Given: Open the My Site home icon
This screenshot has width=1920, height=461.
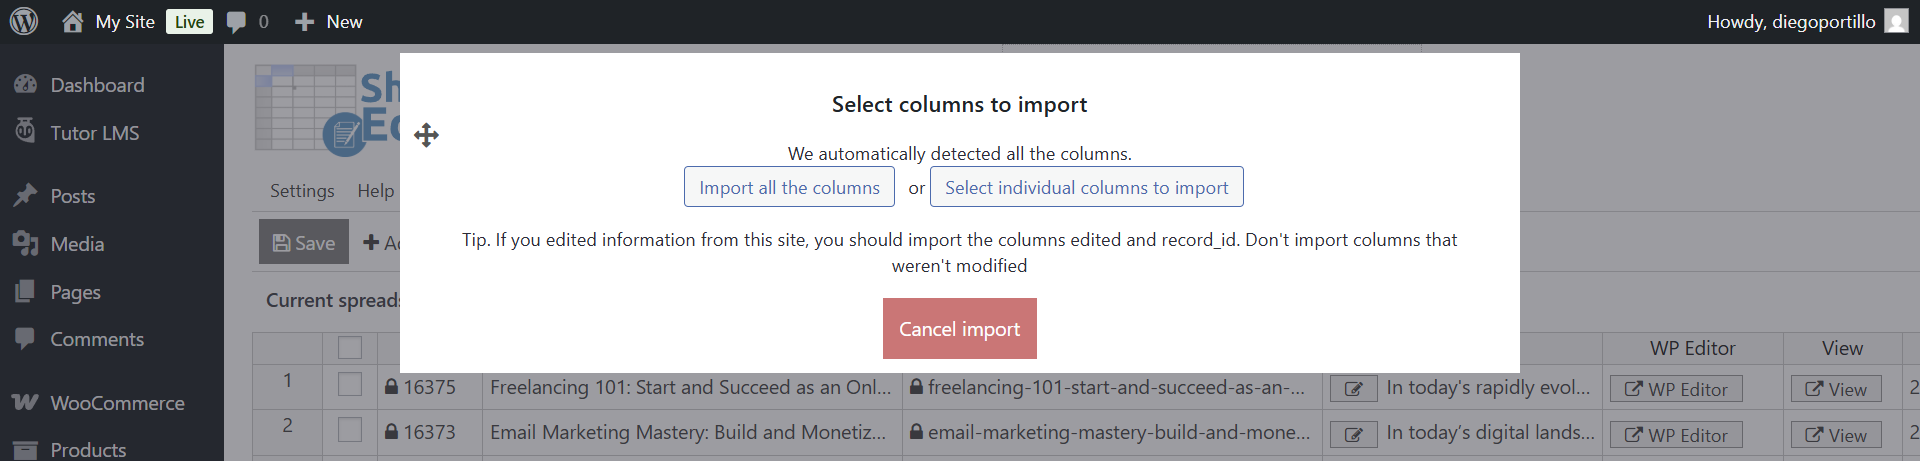Looking at the screenshot, I should (73, 21).
